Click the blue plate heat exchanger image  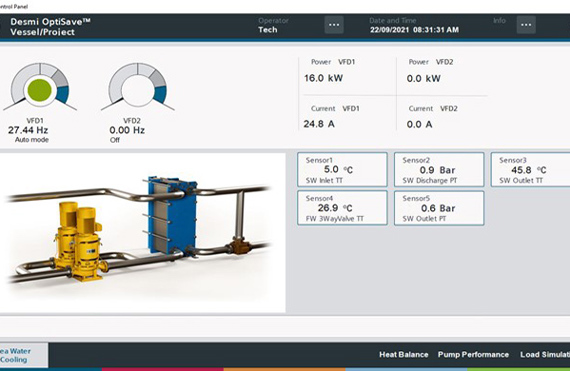(172, 215)
